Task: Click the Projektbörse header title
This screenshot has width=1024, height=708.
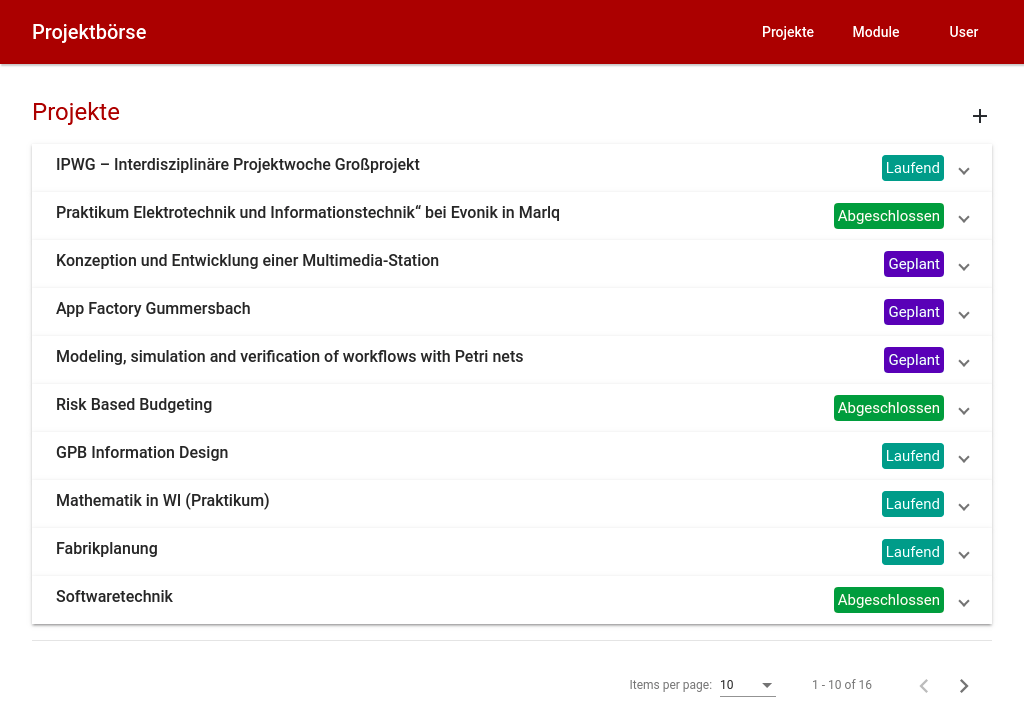Action: [89, 32]
